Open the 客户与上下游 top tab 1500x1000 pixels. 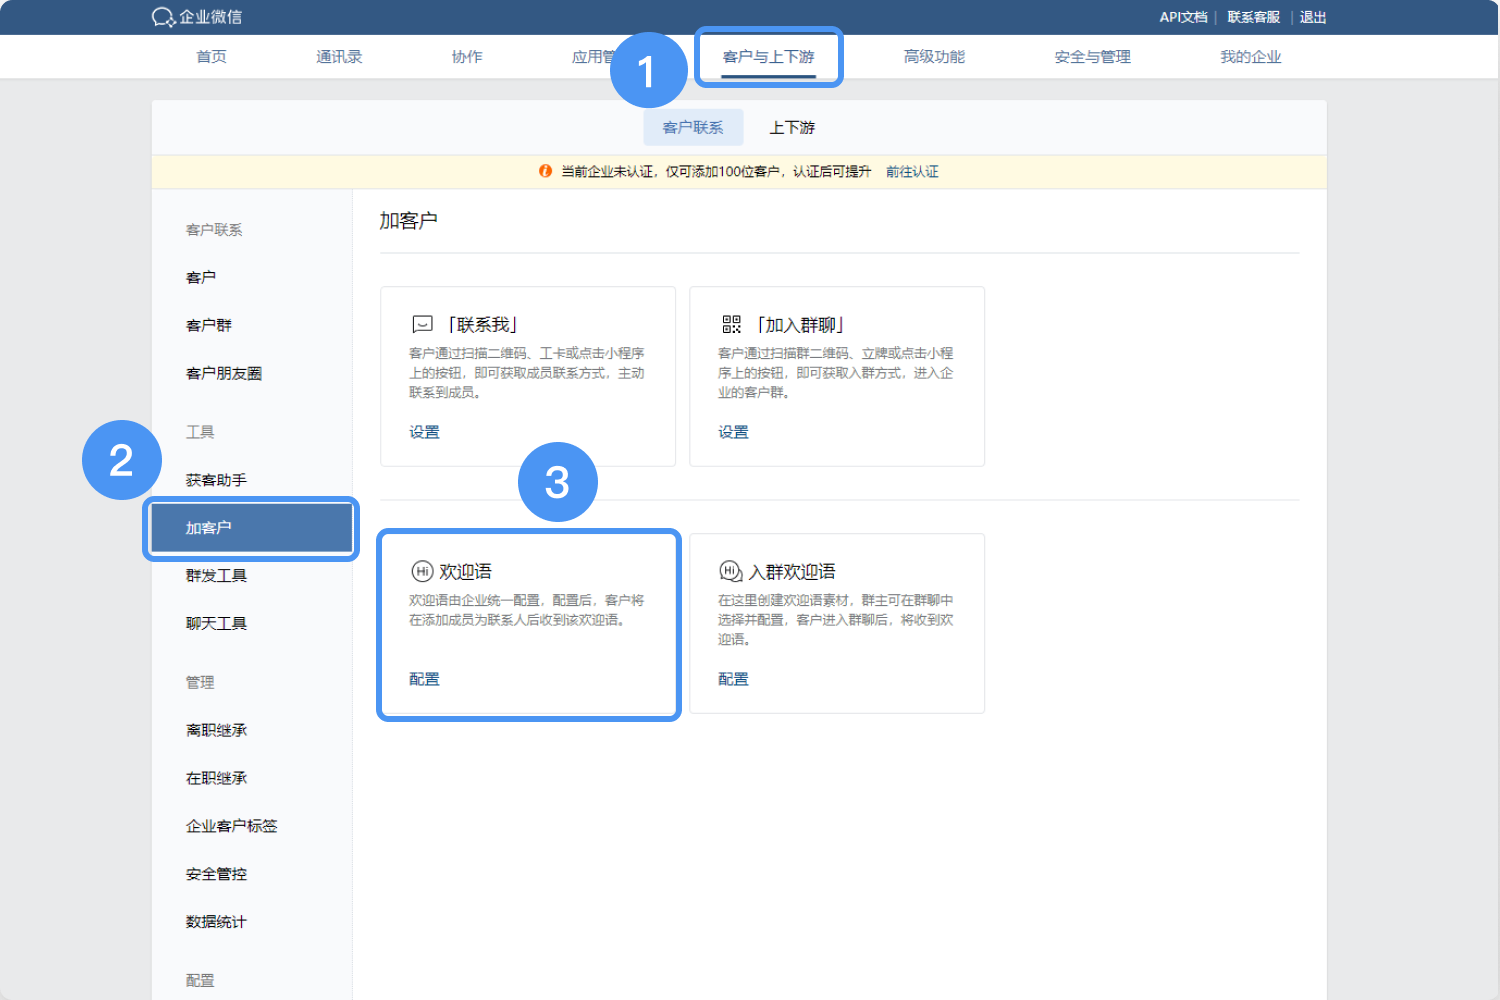pyautogui.click(x=768, y=57)
